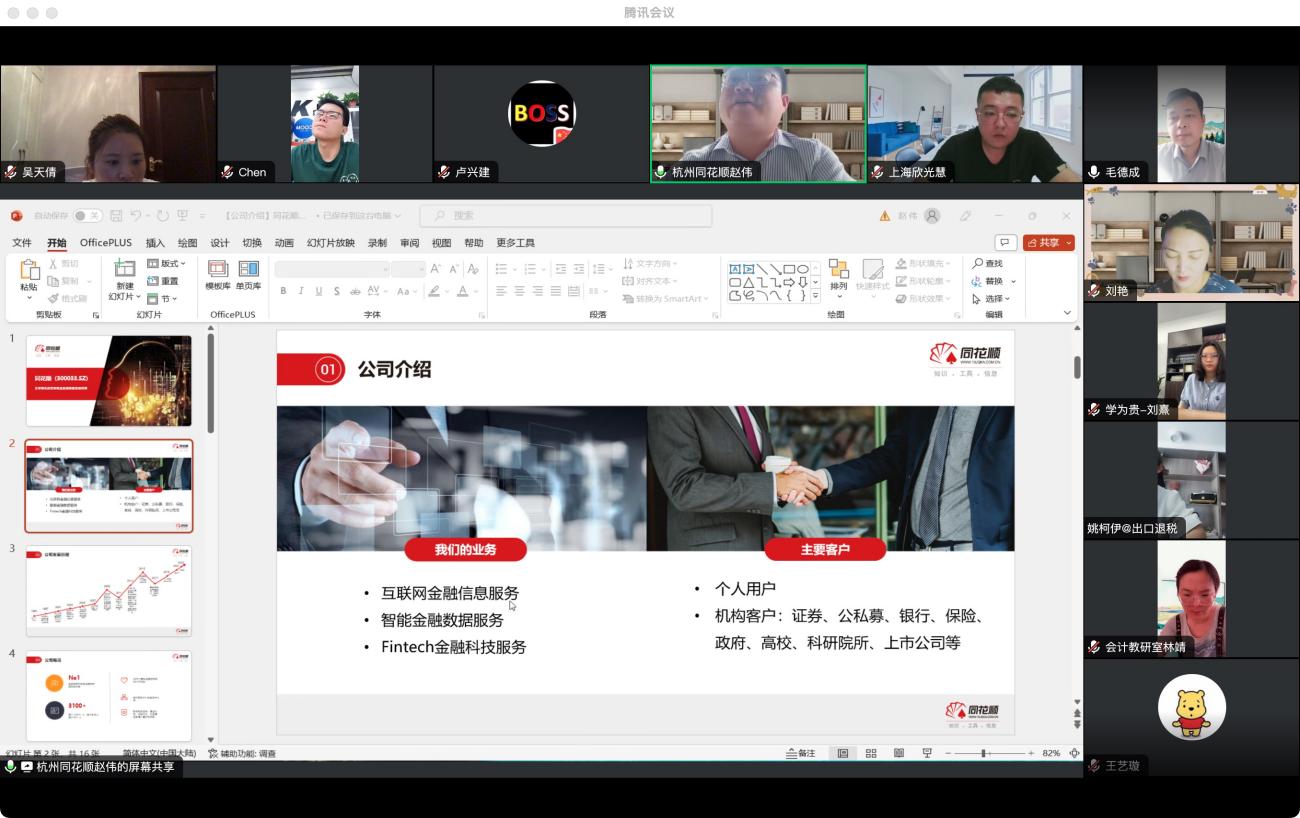Click the comments speech bubble icon
This screenshot has height=818, width=1300.
pos(1005,243)
